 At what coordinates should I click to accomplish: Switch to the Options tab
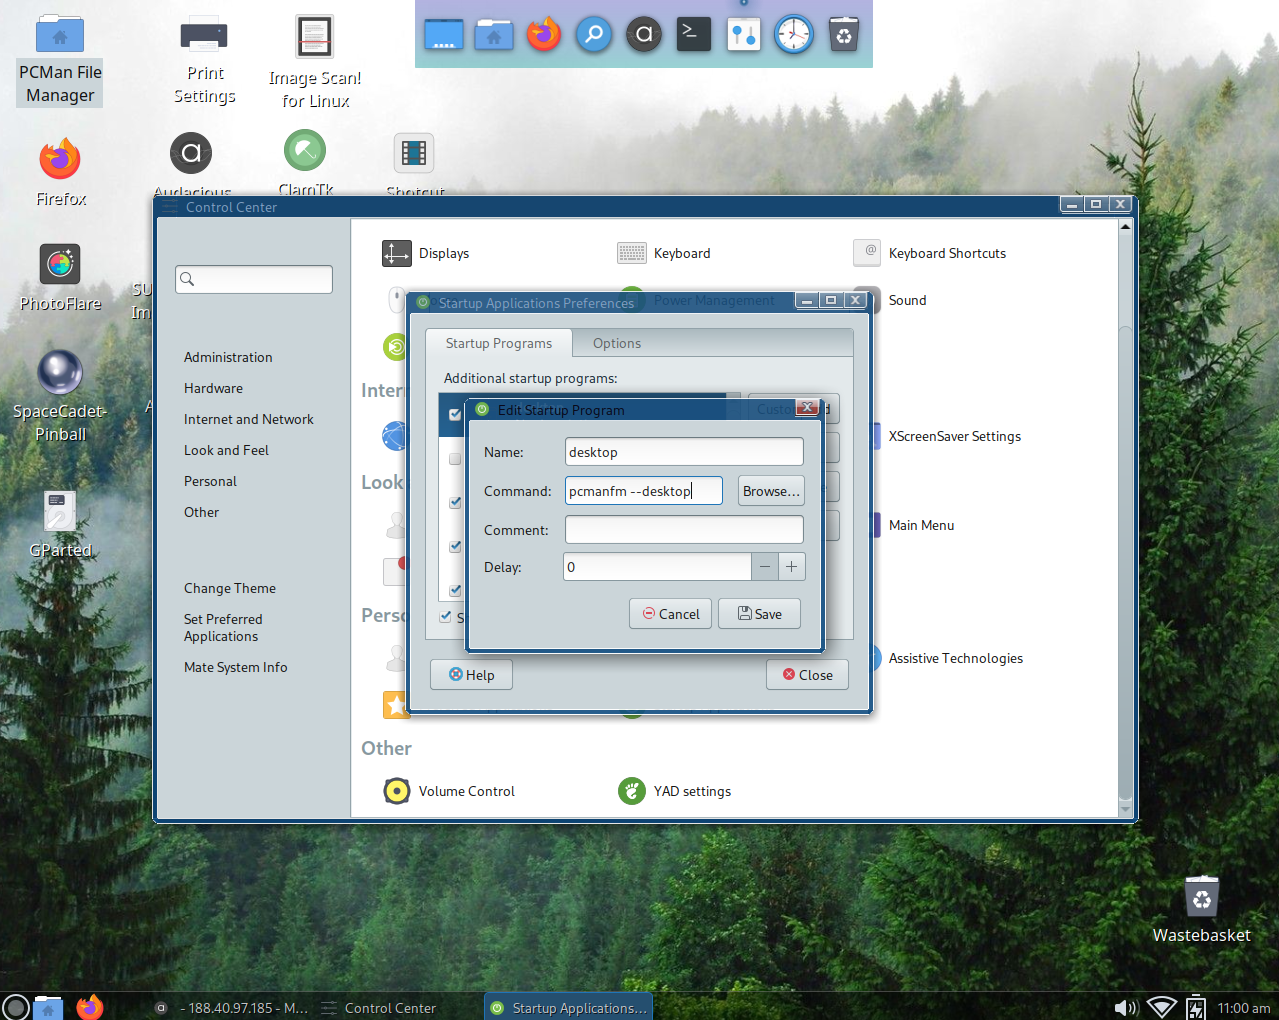(616, 343)
